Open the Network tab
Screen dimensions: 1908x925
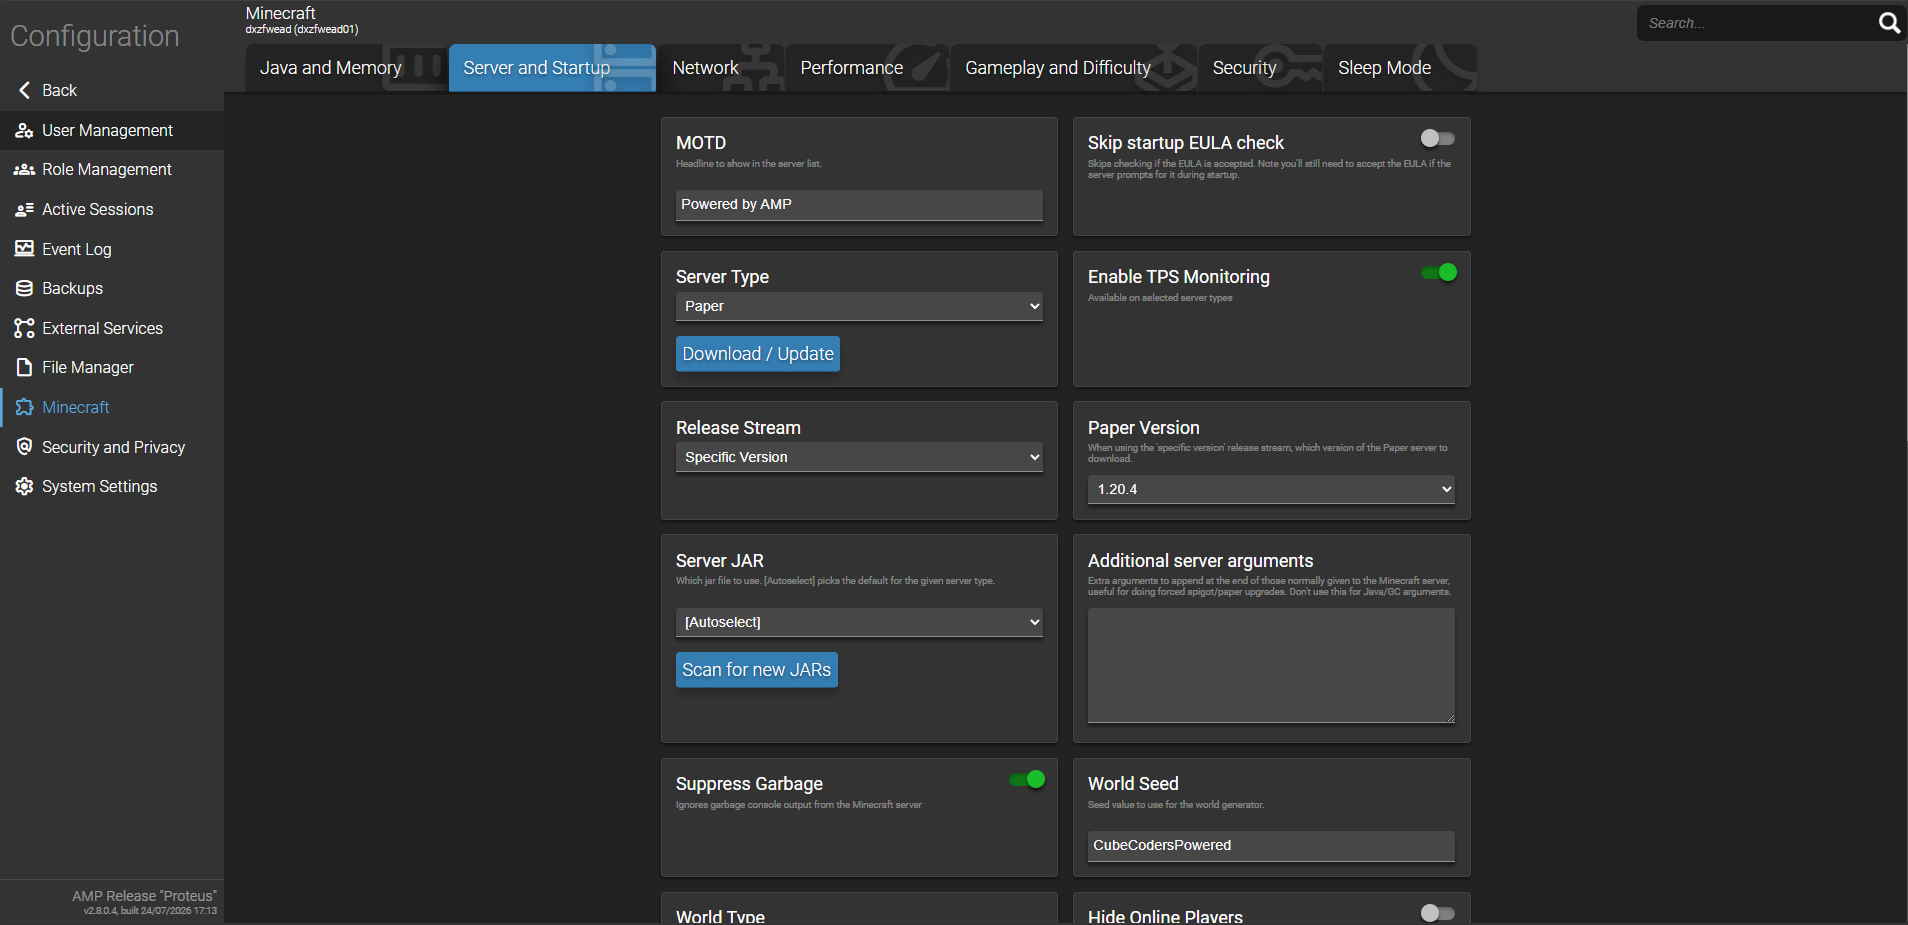point(721,68)
